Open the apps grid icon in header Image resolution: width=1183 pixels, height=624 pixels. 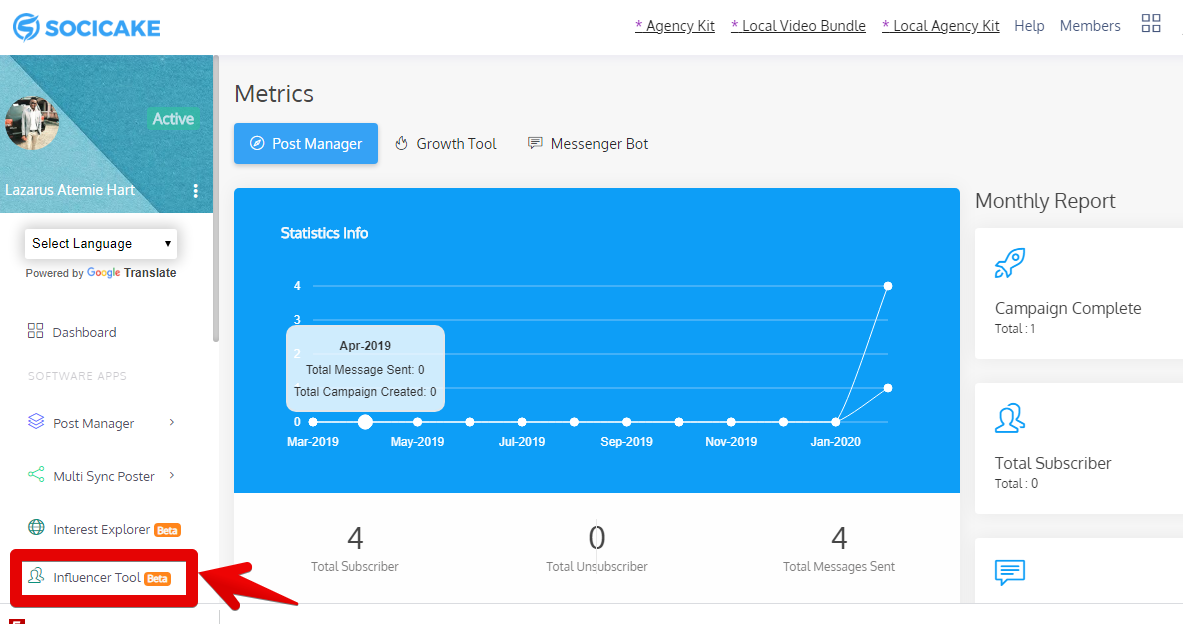point(1151,23)
